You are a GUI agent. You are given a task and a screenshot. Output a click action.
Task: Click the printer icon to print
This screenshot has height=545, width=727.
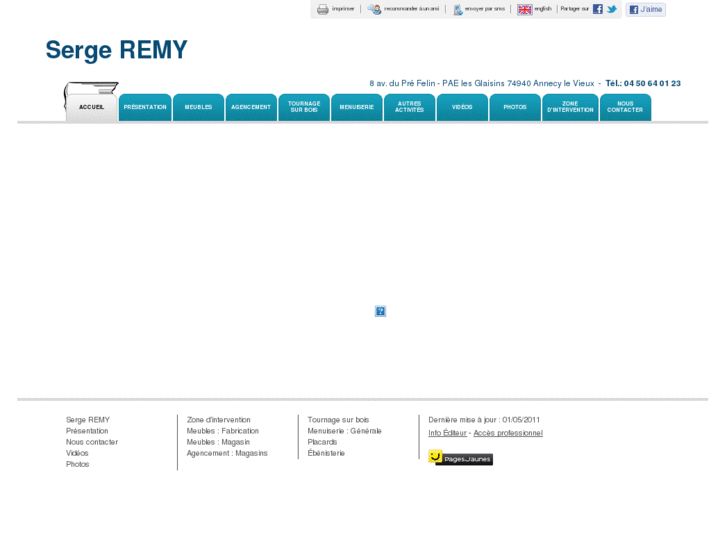pyautogui.click(x=323, y=9)
